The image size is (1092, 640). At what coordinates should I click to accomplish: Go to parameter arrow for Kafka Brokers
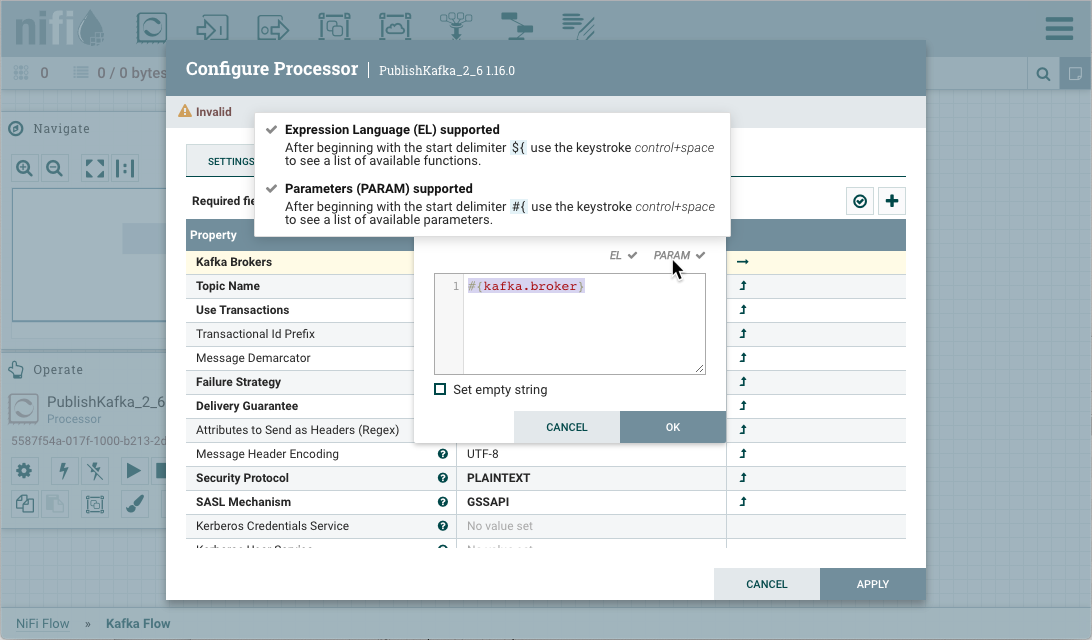click(x=742, y=262)
